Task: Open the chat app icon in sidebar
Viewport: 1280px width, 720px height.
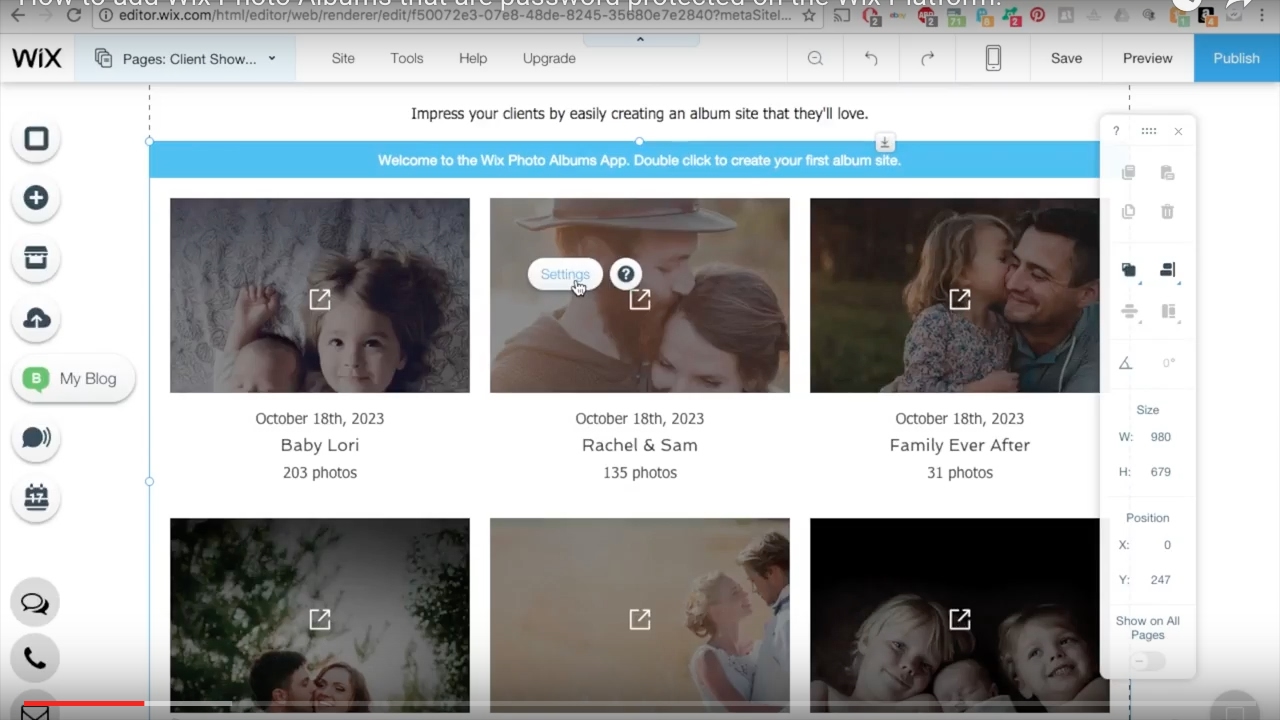Action: click(x=36, y=438)
